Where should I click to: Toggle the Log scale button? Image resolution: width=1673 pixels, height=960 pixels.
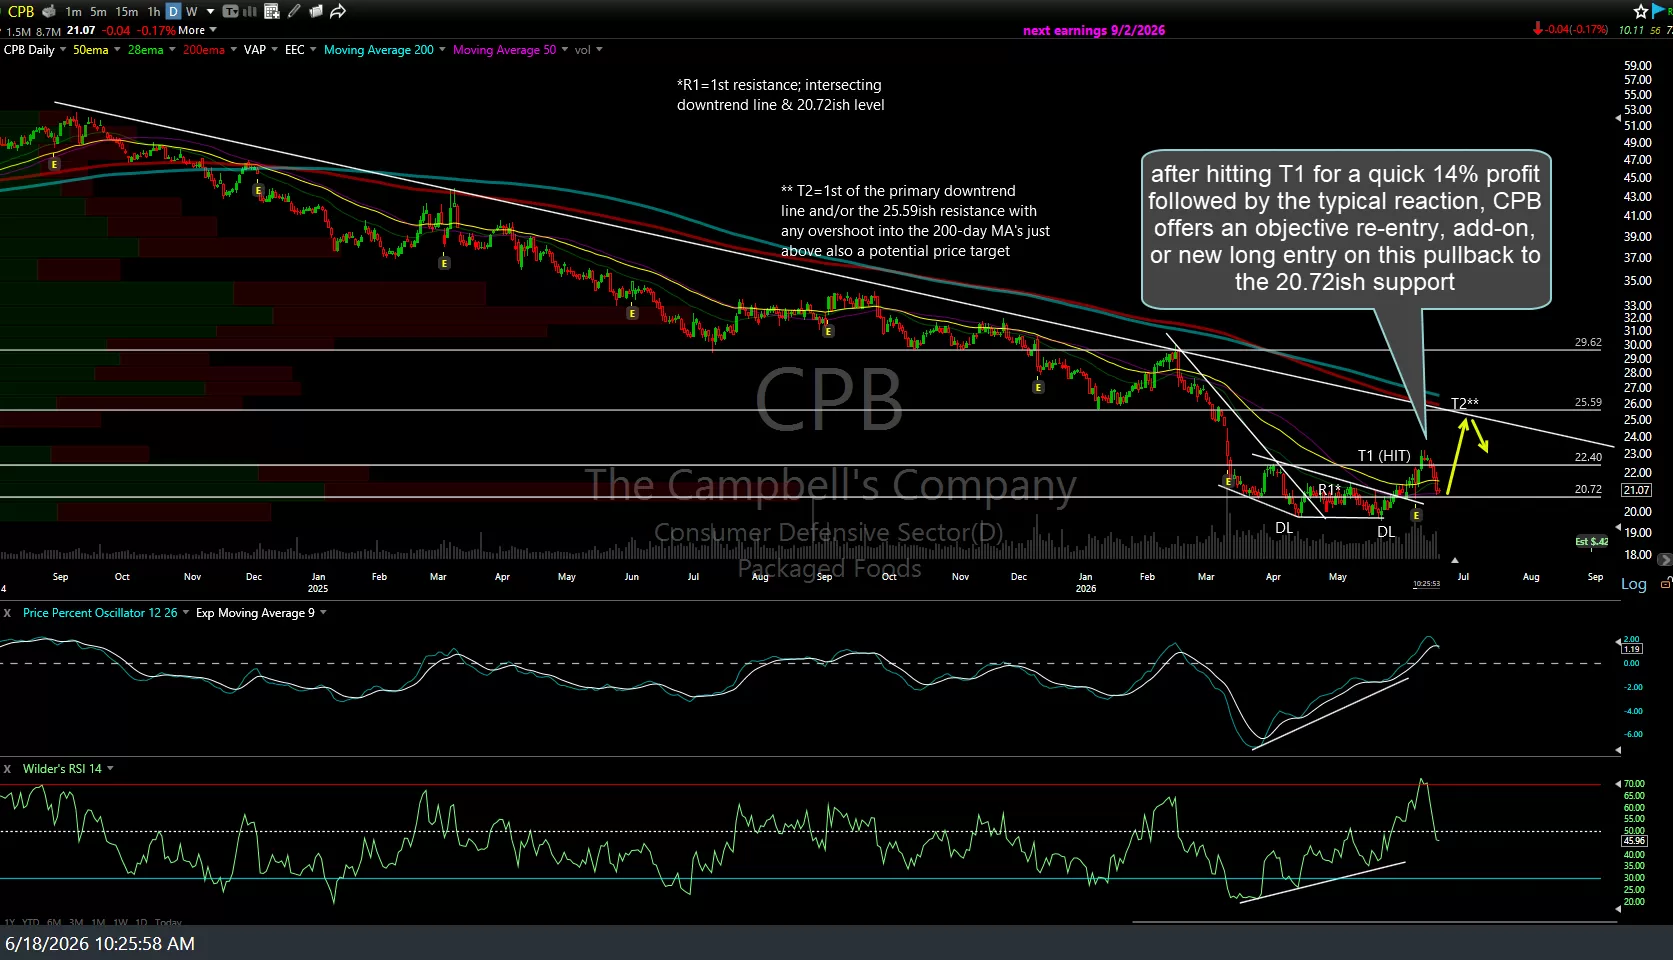(x=1633, y=584)
